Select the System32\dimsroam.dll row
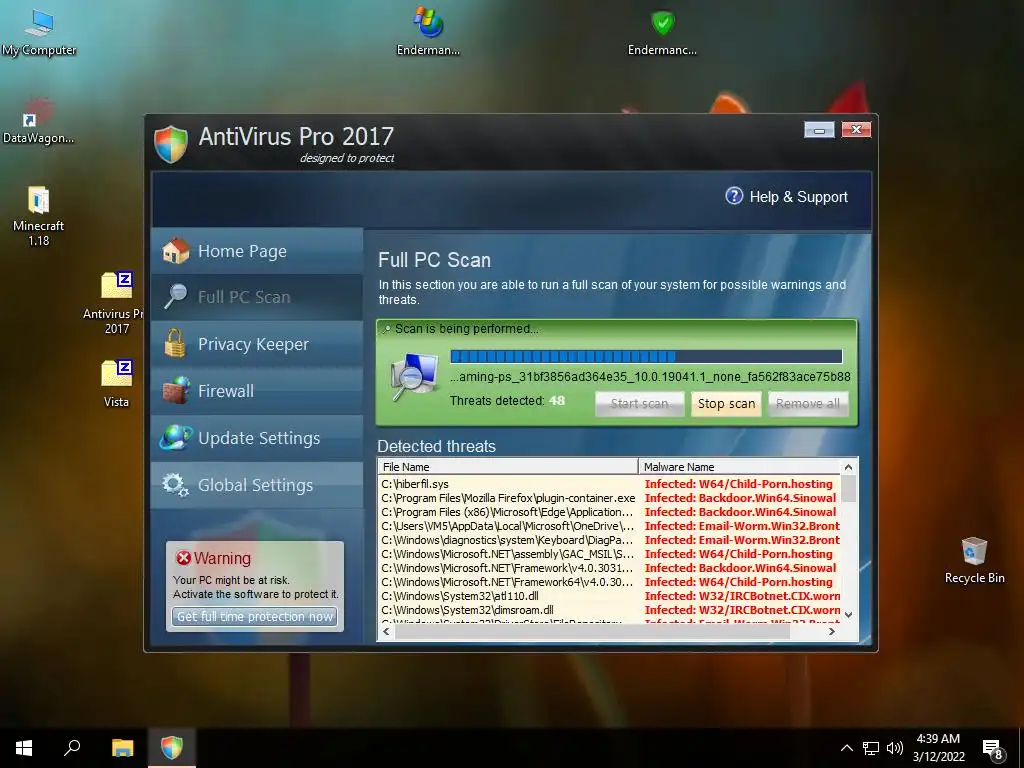This screenshot has height=768, width=1024. pos(609,610)
